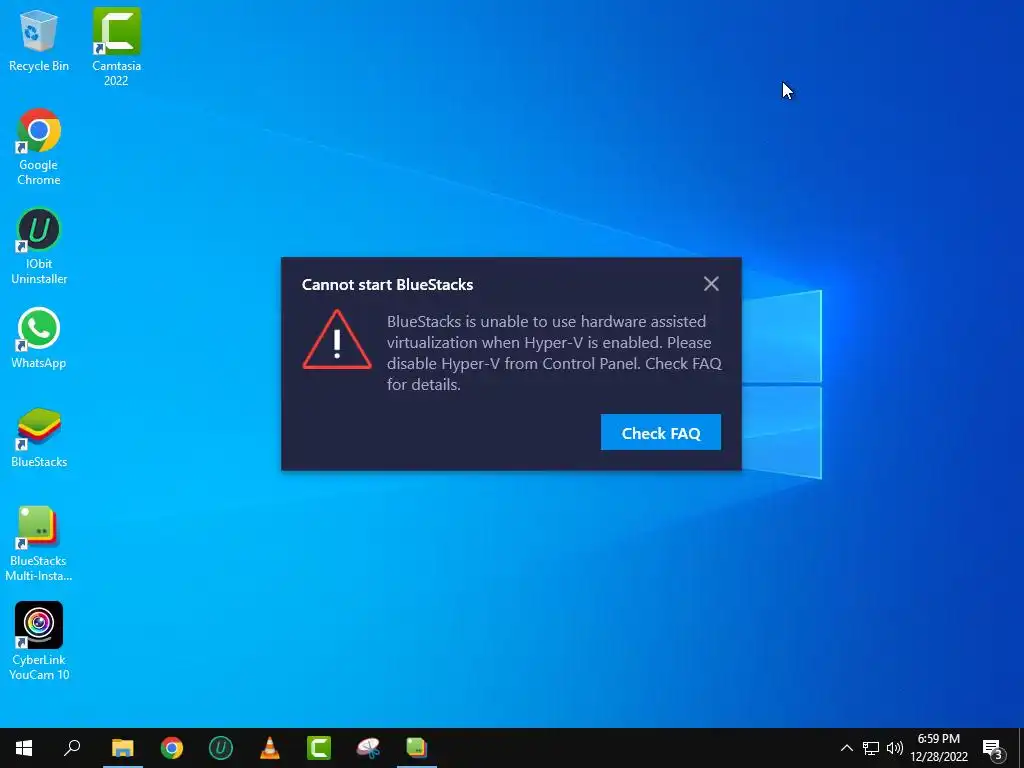Viewport: 1024px width, 768px height.
Task: Launch Chrome from the taskbar
Action: click(x=172, y=748)
